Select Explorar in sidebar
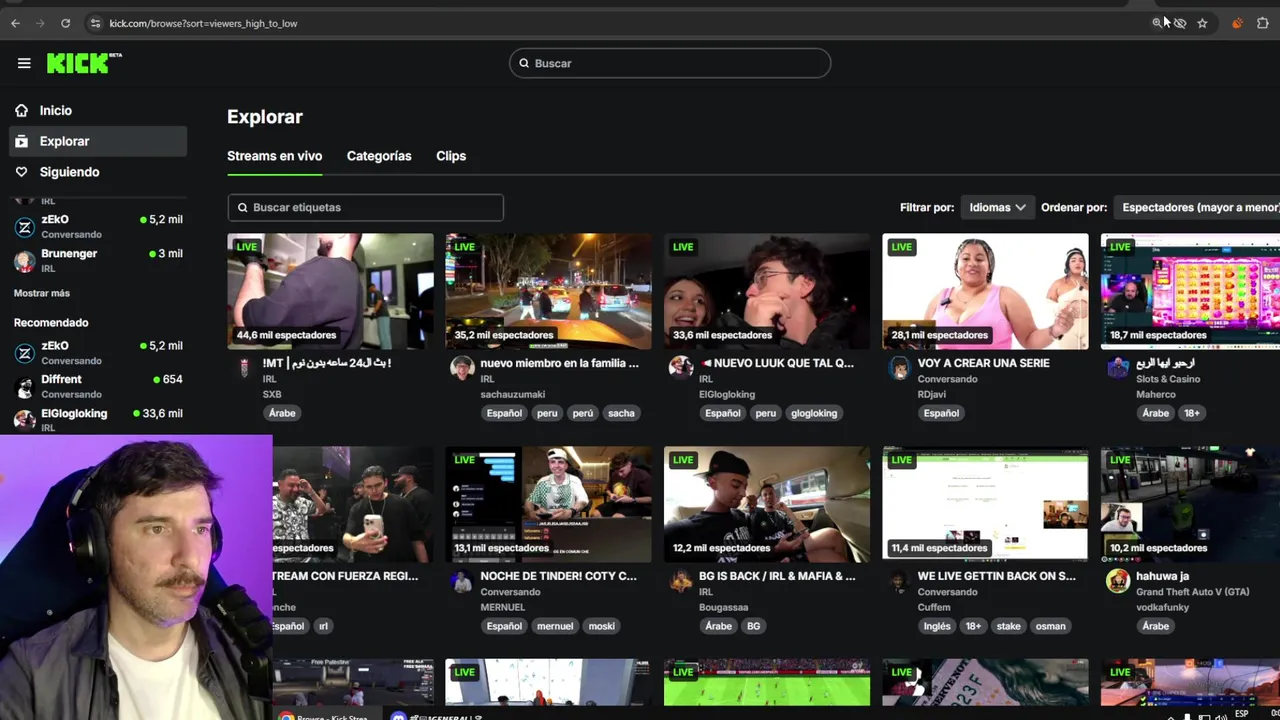The image size is (1280, 720). (98, 141)
